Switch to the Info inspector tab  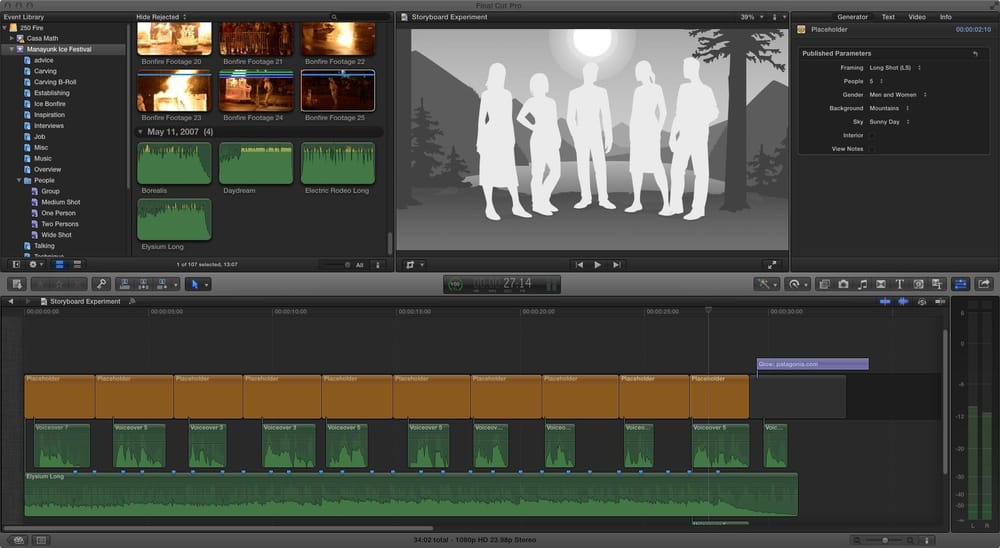tap(945, 17)
